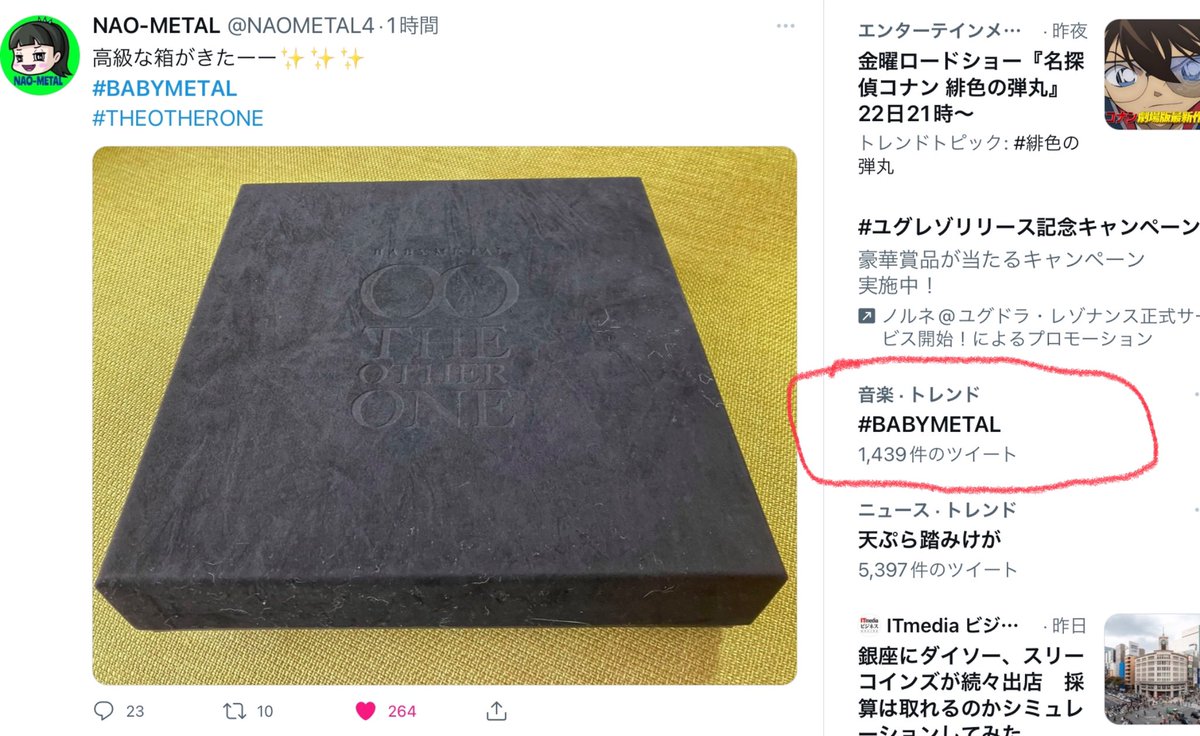Click the share upload icon

click(496, 711)
